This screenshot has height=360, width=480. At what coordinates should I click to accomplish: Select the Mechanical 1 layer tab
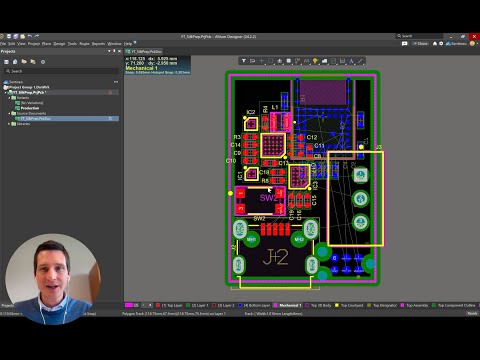tap(287, 305)
